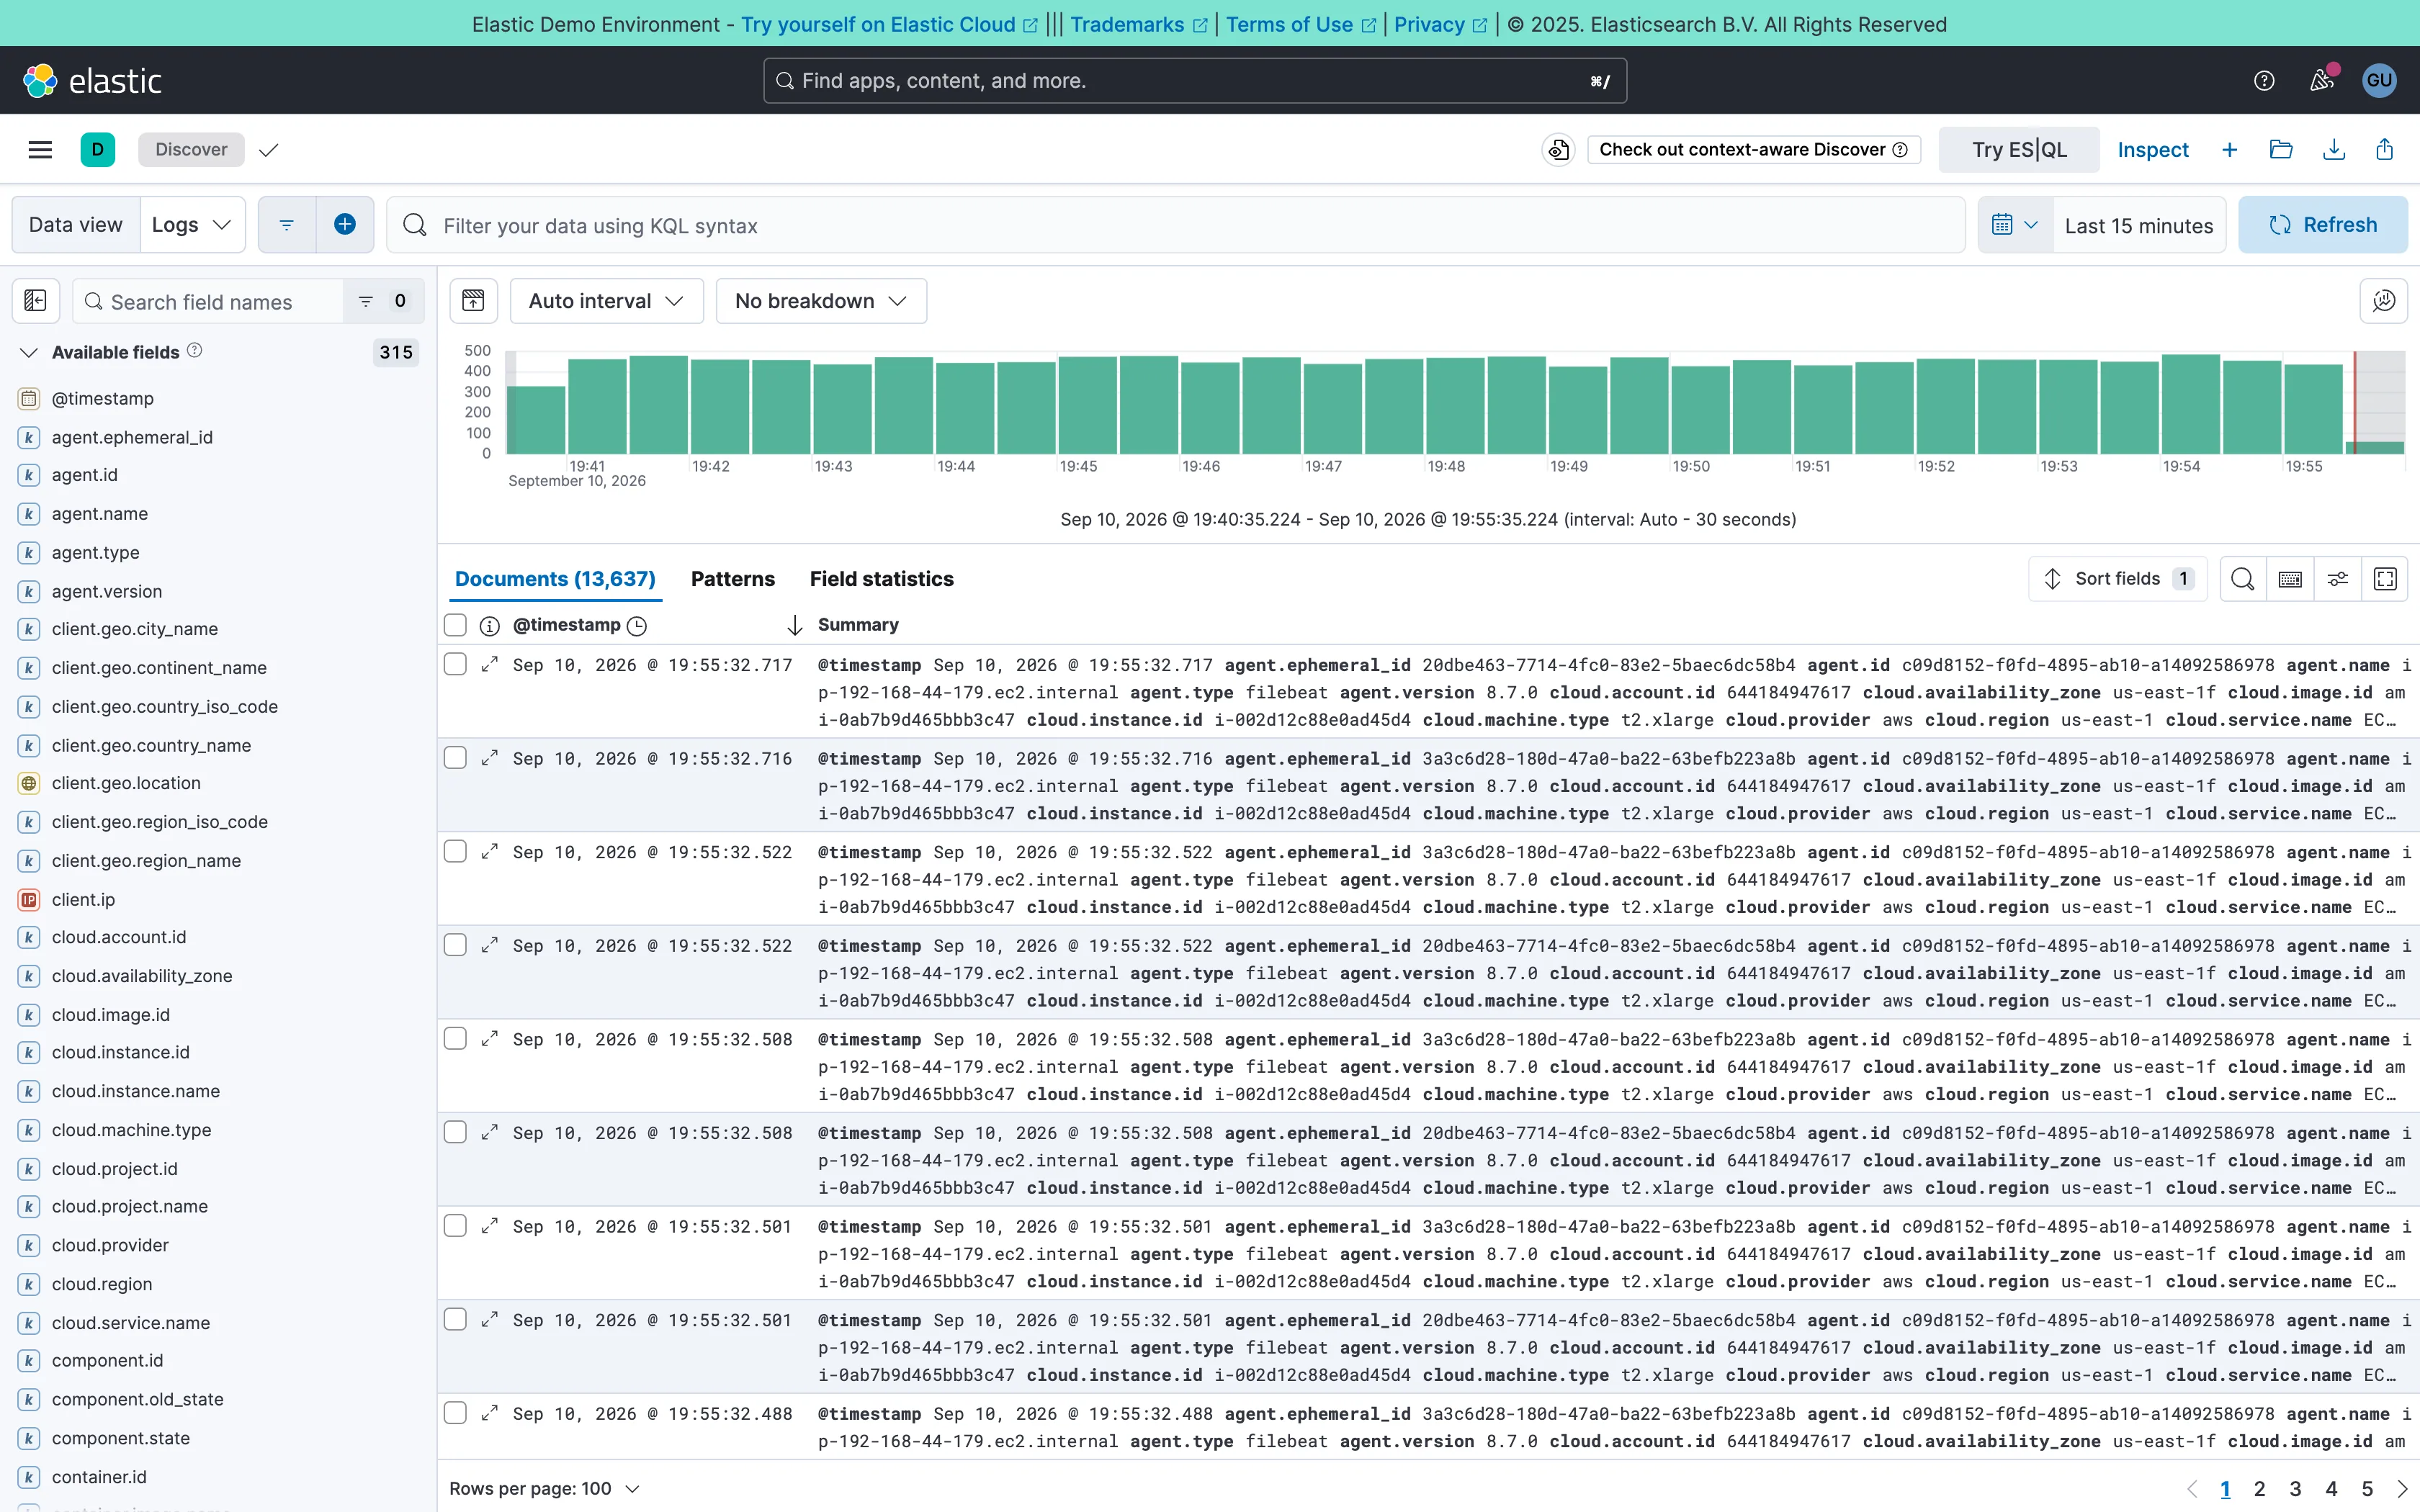Open the help menu icon
The image size is (2420, 1512).
(2264, 81)
